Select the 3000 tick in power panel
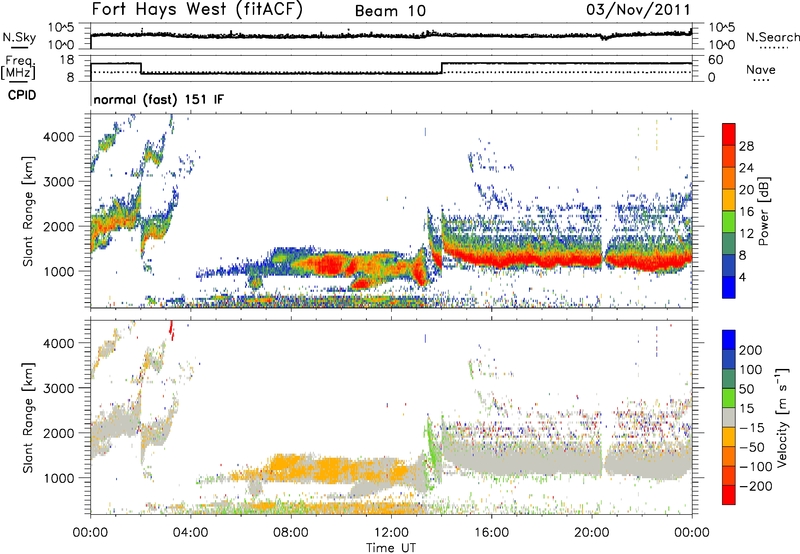The width and height of the screenshot is (800, 554). click(x=58, y=182)
